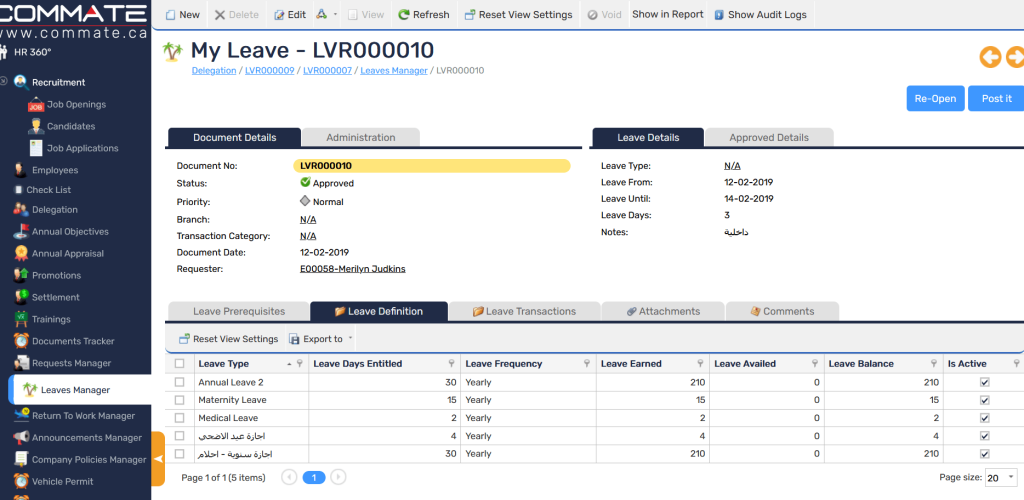Open Vehicle Permit in sidebar

click(x=62, y=482)
